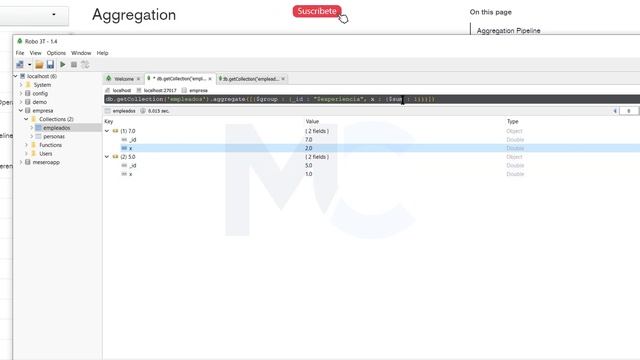Click the Stop execution icon
Image resolution: width=640 pixels, height=360 pixels.
point(74,64)
